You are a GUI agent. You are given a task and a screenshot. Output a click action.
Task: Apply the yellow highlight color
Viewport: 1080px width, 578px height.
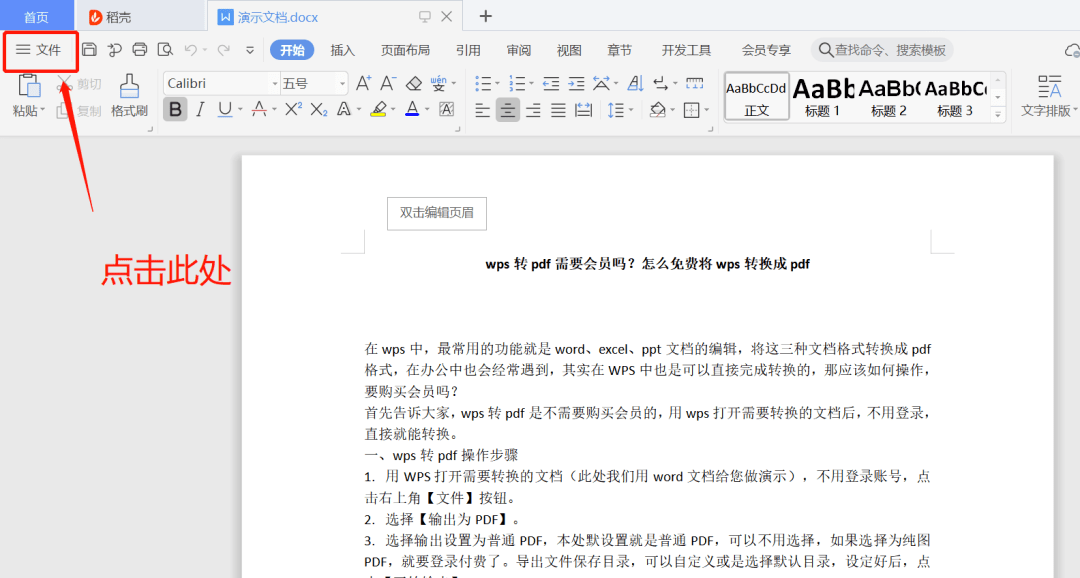coord(377,109)
